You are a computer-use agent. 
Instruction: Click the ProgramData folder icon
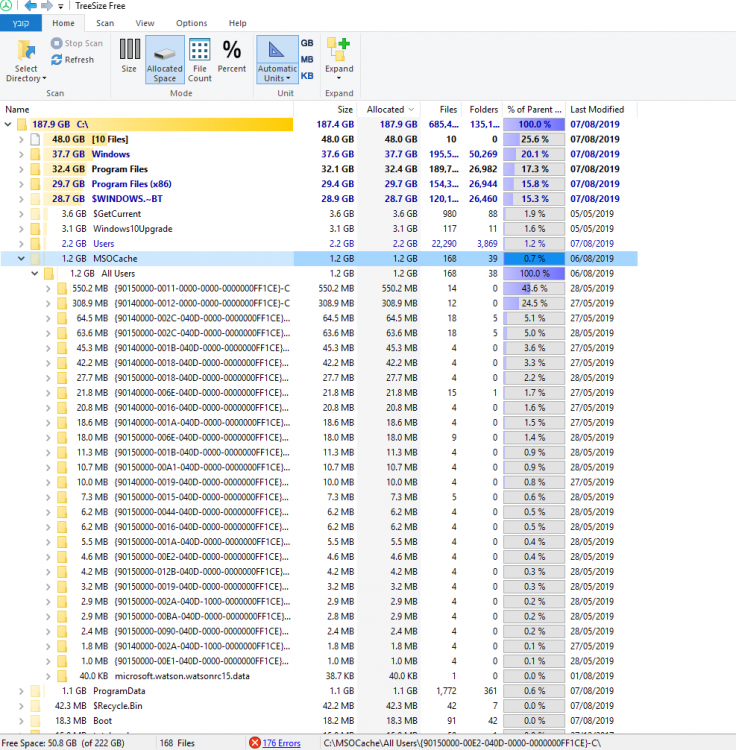tap(35, 691)
